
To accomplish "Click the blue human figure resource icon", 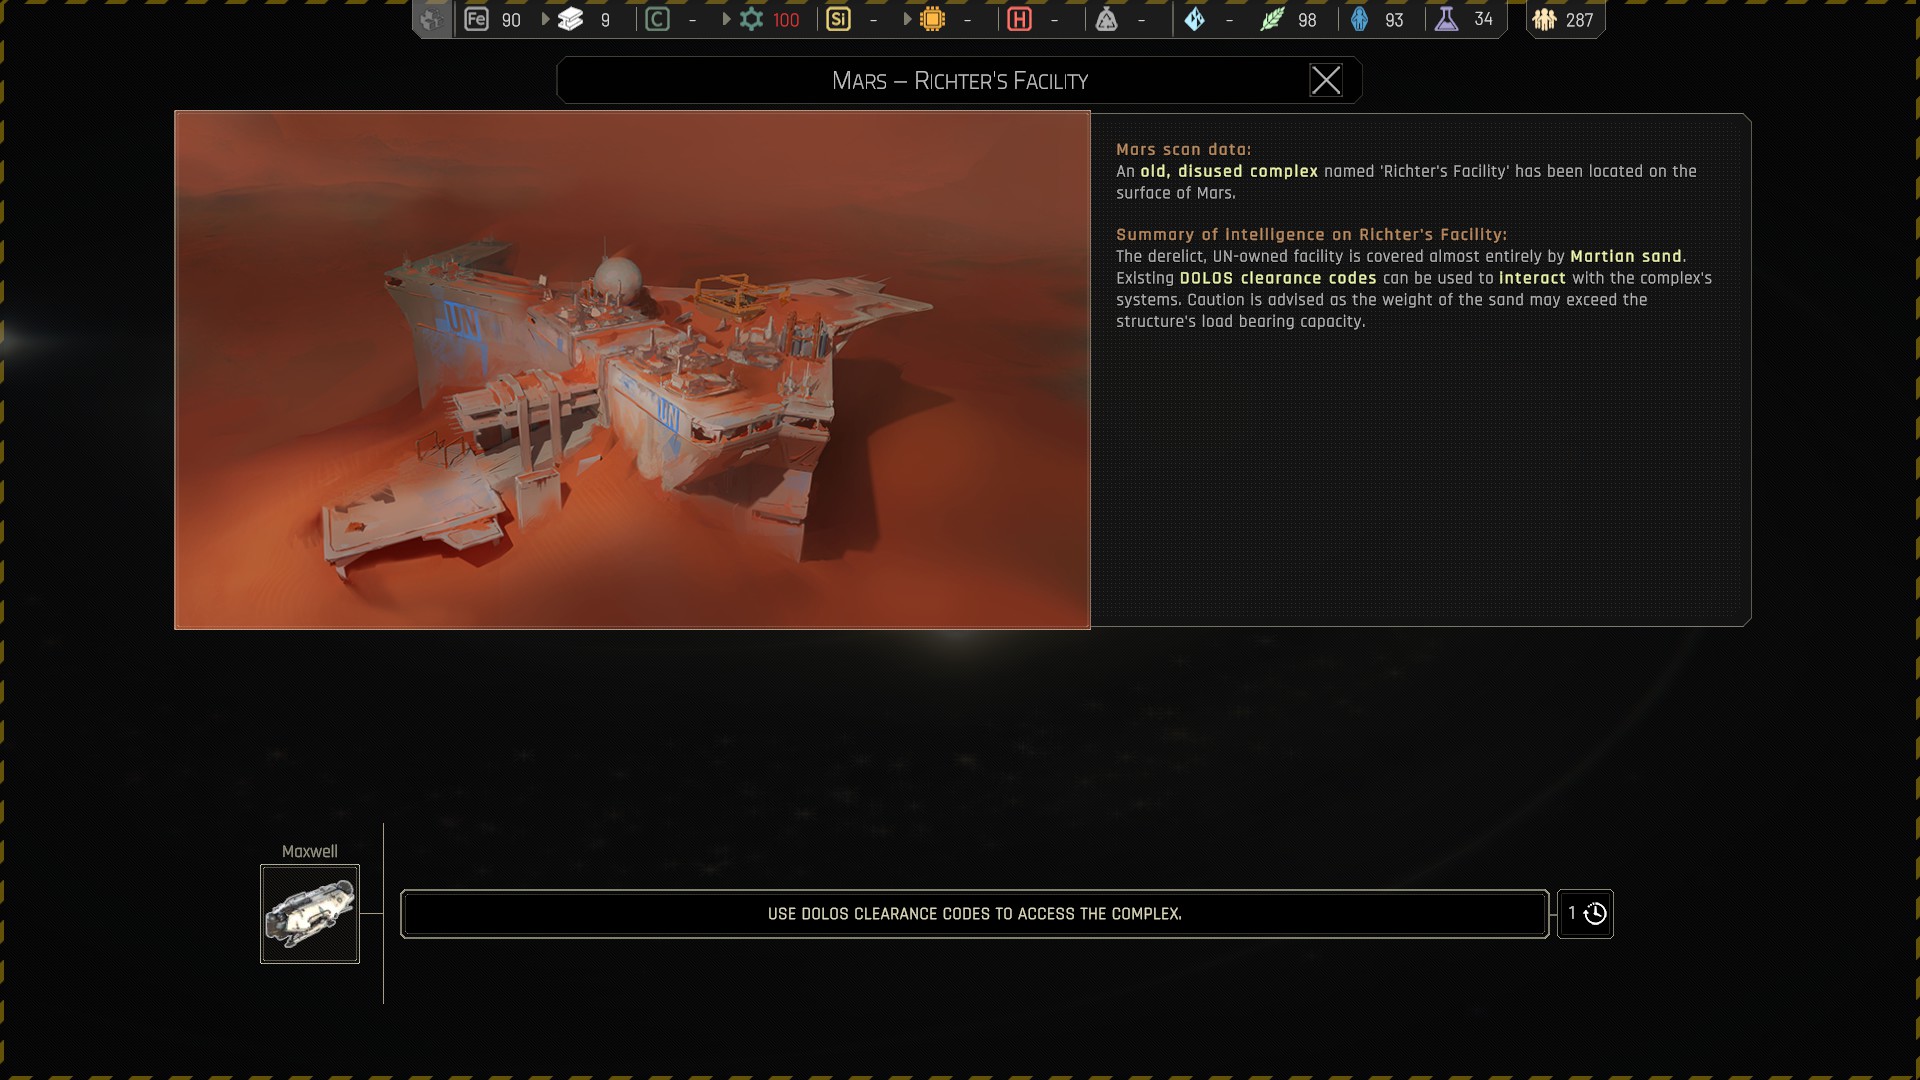I will point(1359,19).
